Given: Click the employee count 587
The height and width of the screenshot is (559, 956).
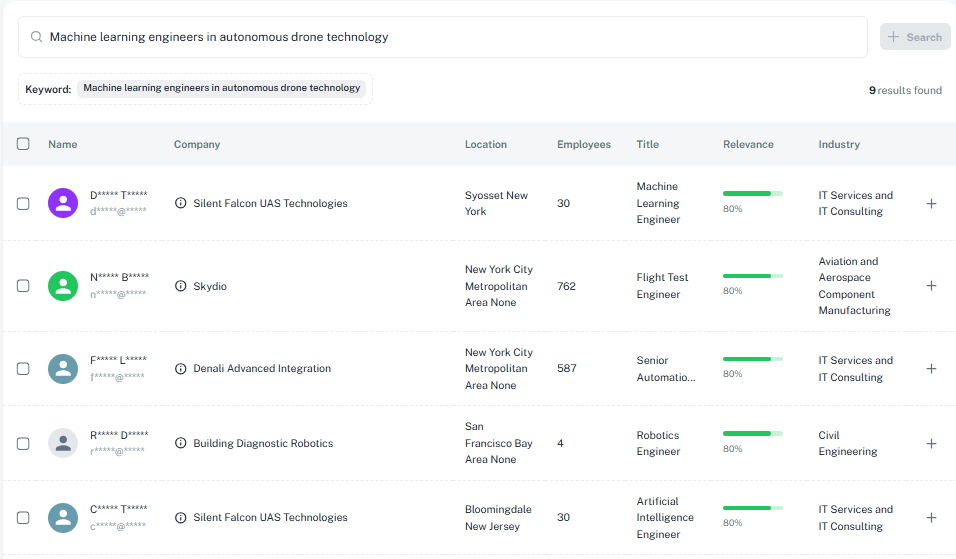Looking at the screenshot, I should [566, 369].
